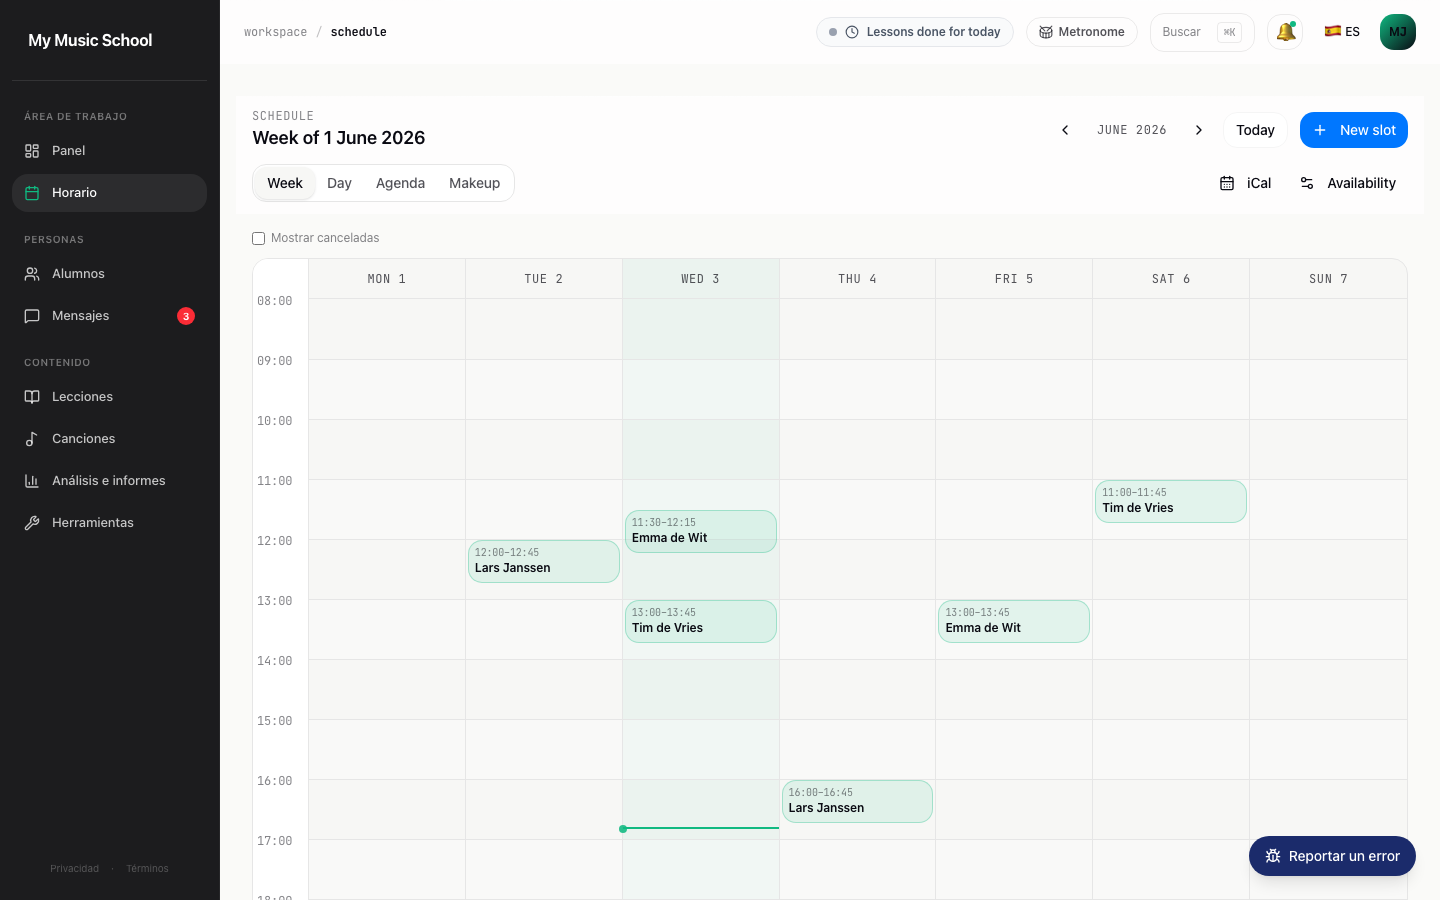The image size is (1440, 900).
Task: Open the Mensajes chat icon
Action: coord(32,316)
